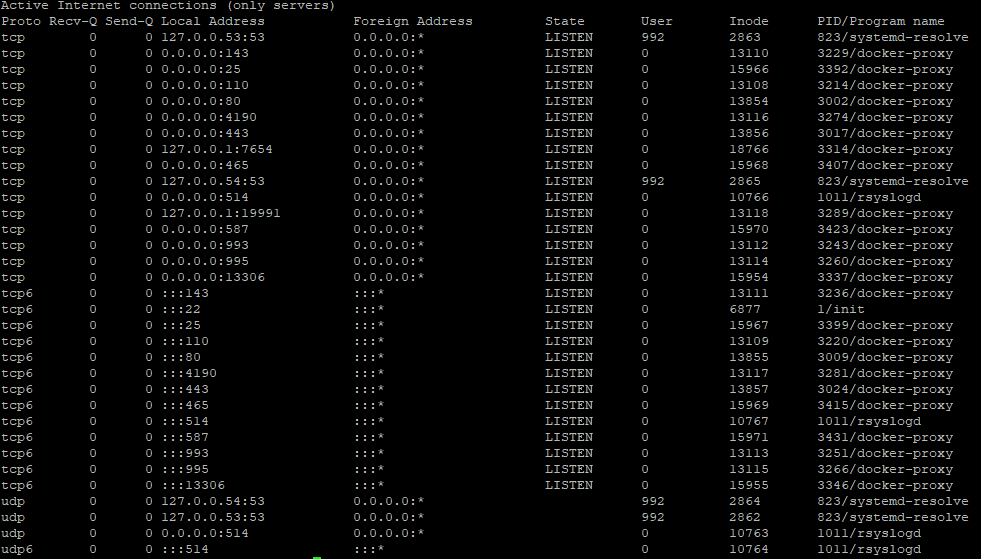Select local address 0.0.0.0:995
Screen dimensions: 981x559
(205, 261)
